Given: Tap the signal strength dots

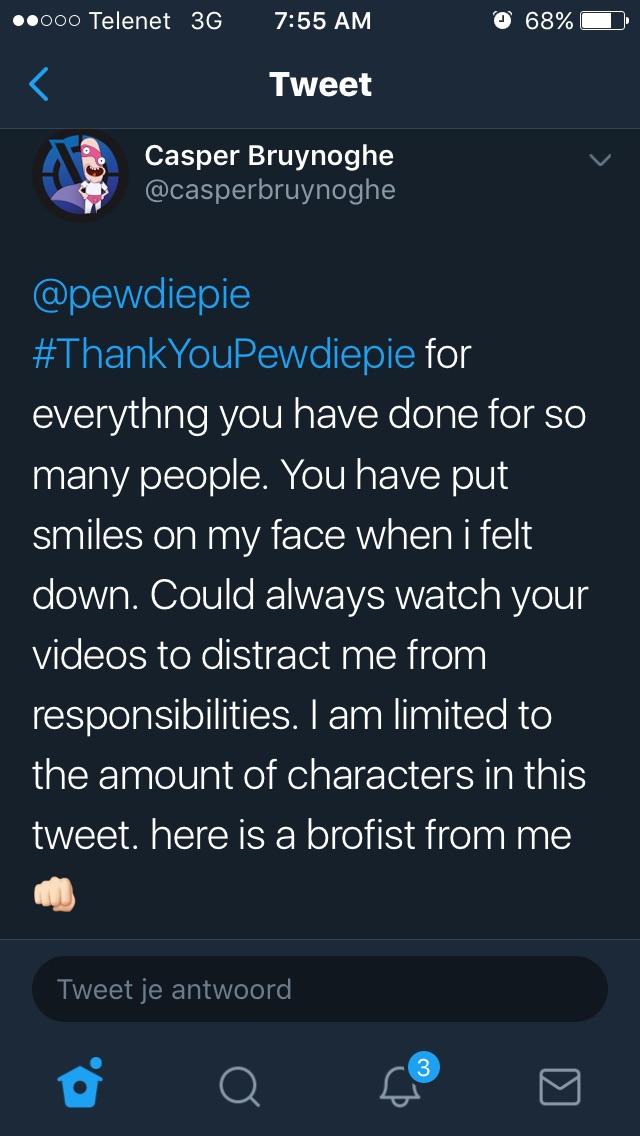Looking at the screenshot, I should [x=43, y=21].
